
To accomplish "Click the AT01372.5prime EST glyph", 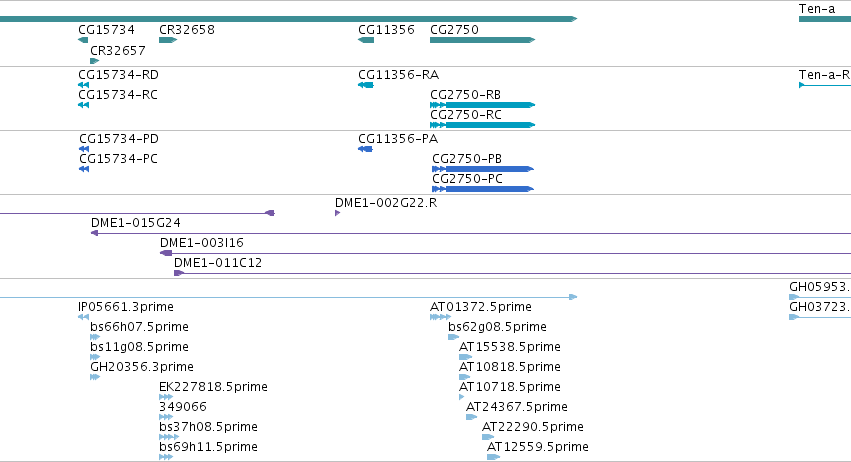I will click(x=440, y=317).
